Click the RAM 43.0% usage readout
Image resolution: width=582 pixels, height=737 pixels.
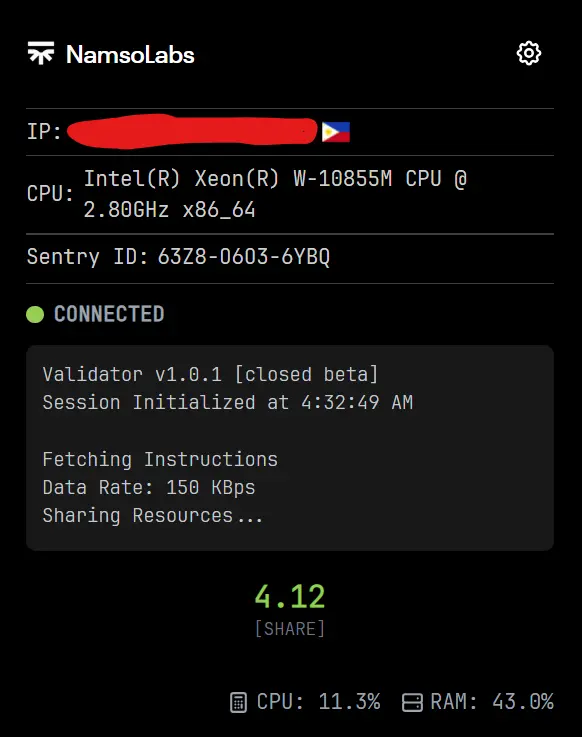coord(492,702)
